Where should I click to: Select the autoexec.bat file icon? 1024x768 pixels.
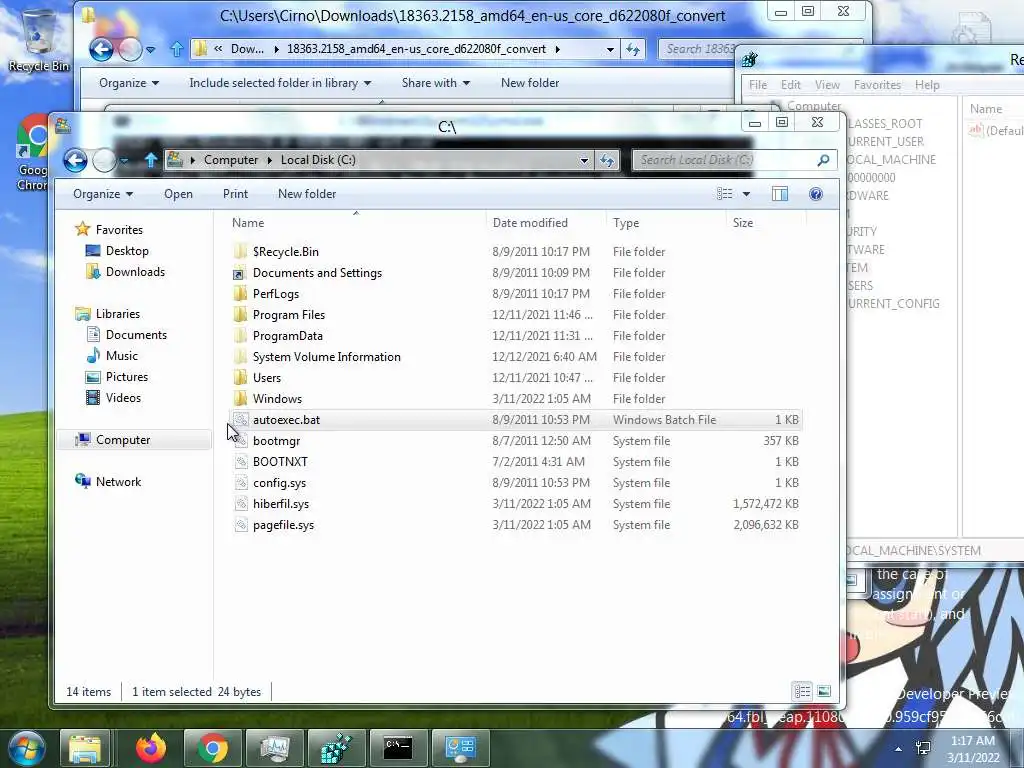point(240,420)
